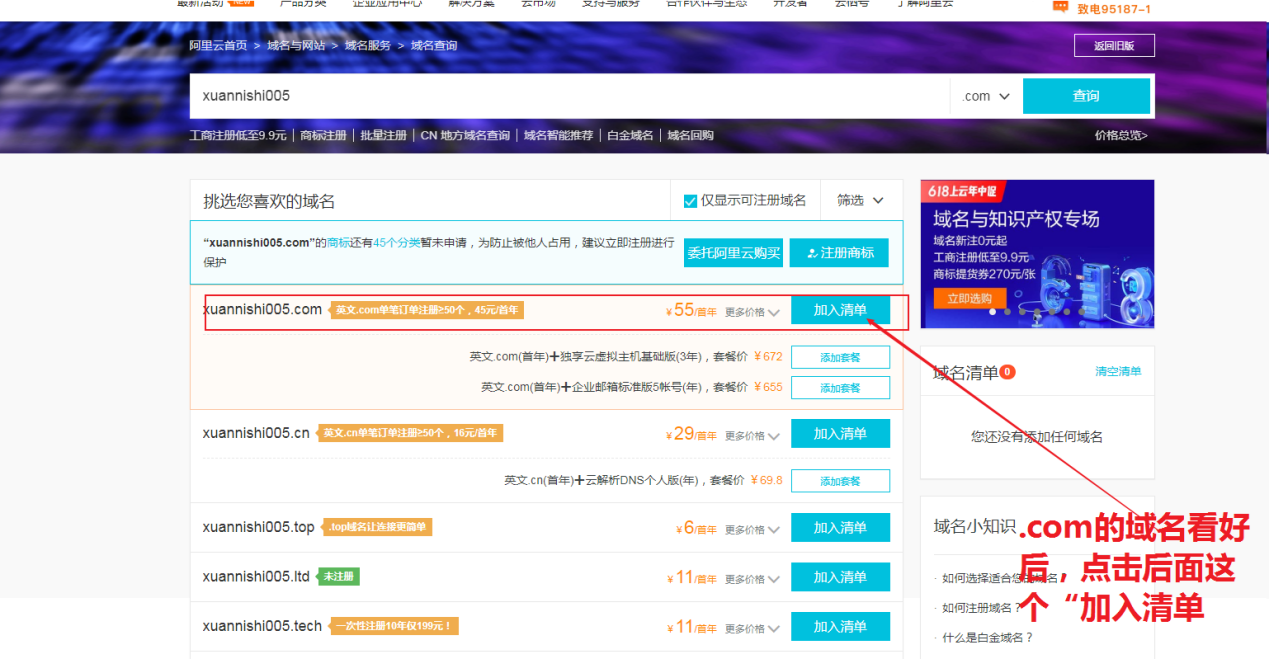
Task: Click the xuannishi005.top domain name text
Action: tap(258, 527)
